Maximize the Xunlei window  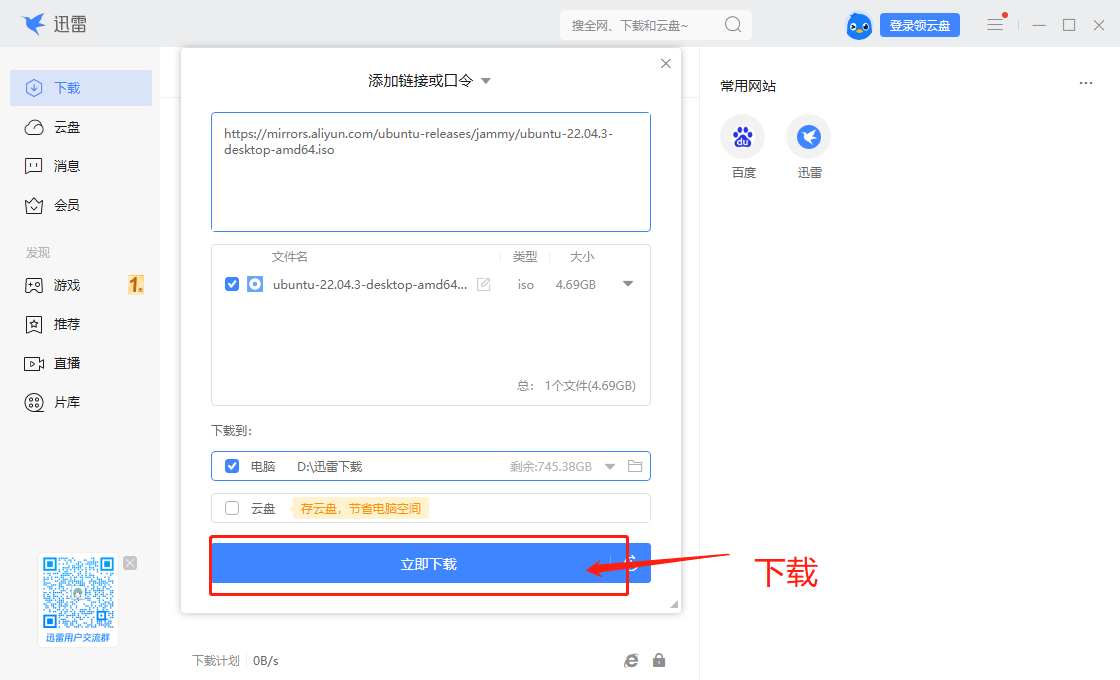click(x=1069, y=25)
